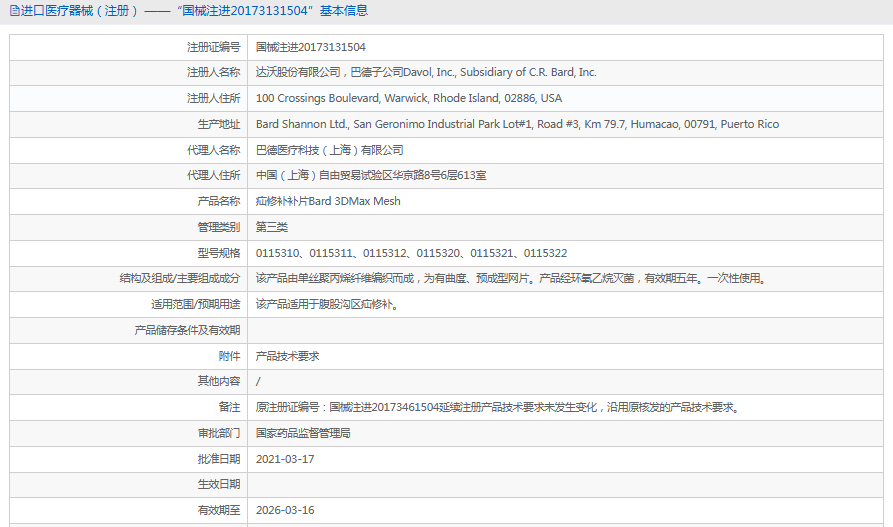Click the 管理类别 label
This screenshot has height=527, width=893.
[x=219, y=227]
